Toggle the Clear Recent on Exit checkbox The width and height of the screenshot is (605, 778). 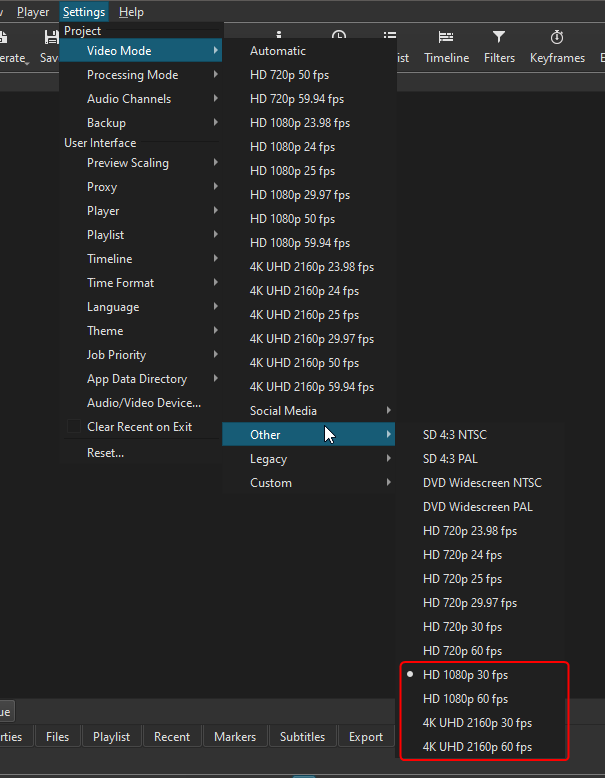pos(74,427)
